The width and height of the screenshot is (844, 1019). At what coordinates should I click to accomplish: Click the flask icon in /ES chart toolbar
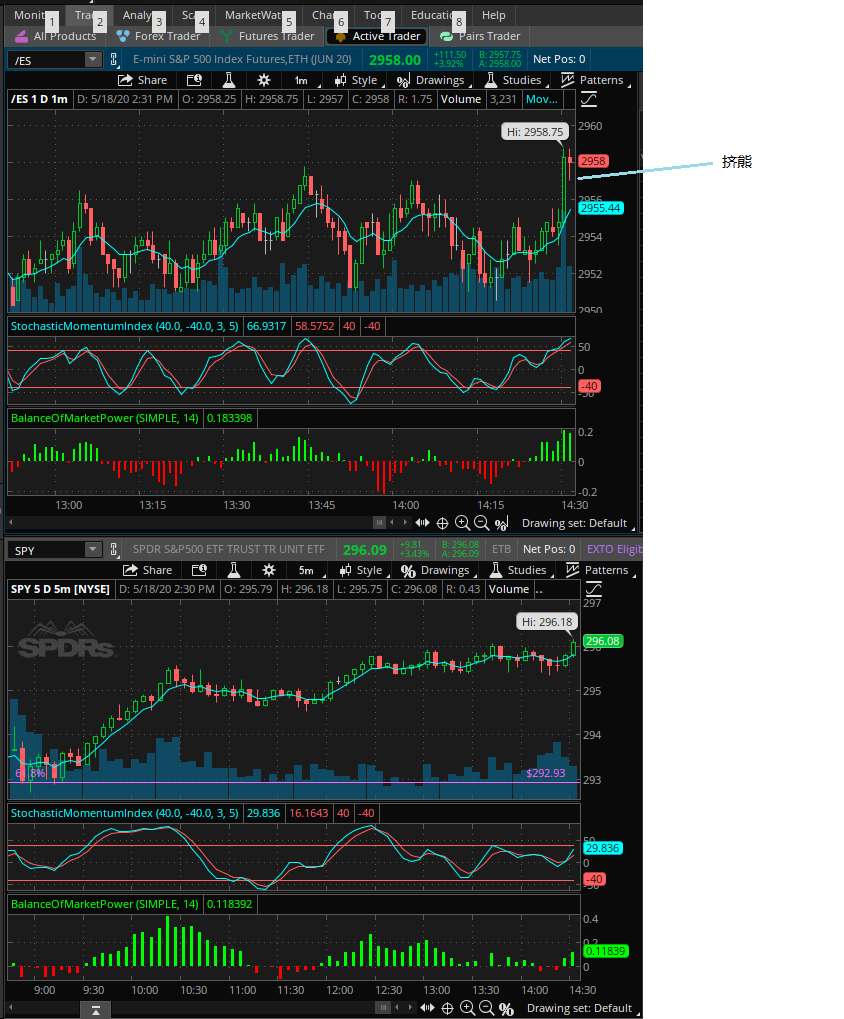(229, 80)
